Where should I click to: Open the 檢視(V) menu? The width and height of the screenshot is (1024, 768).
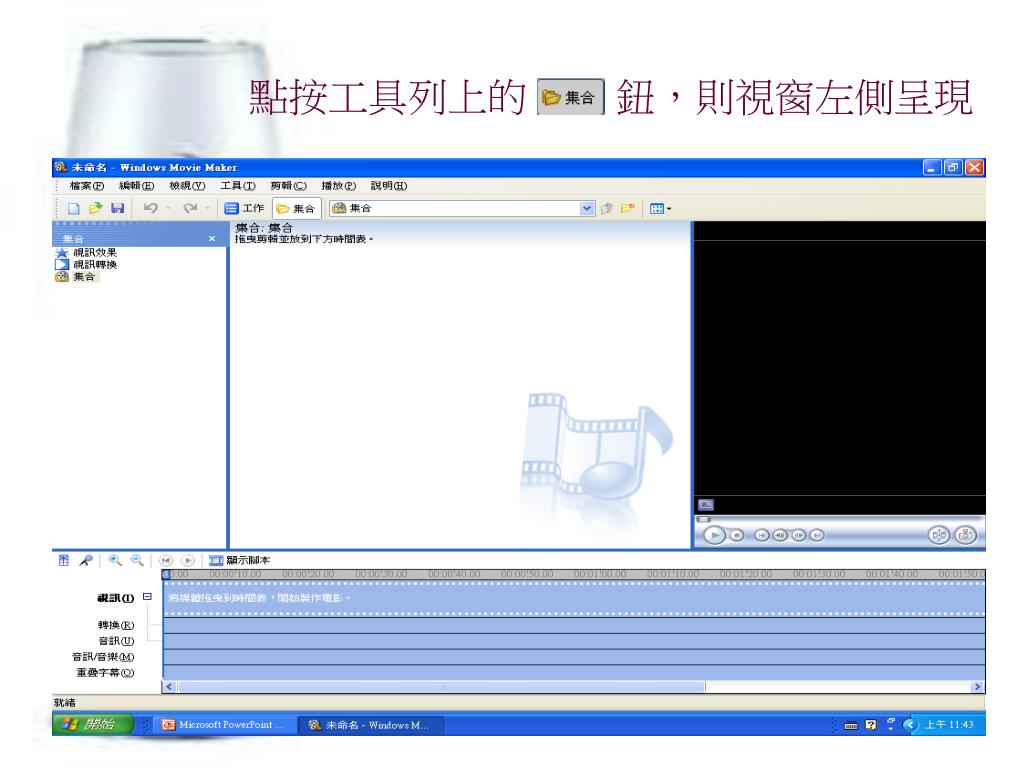(187, 186)
